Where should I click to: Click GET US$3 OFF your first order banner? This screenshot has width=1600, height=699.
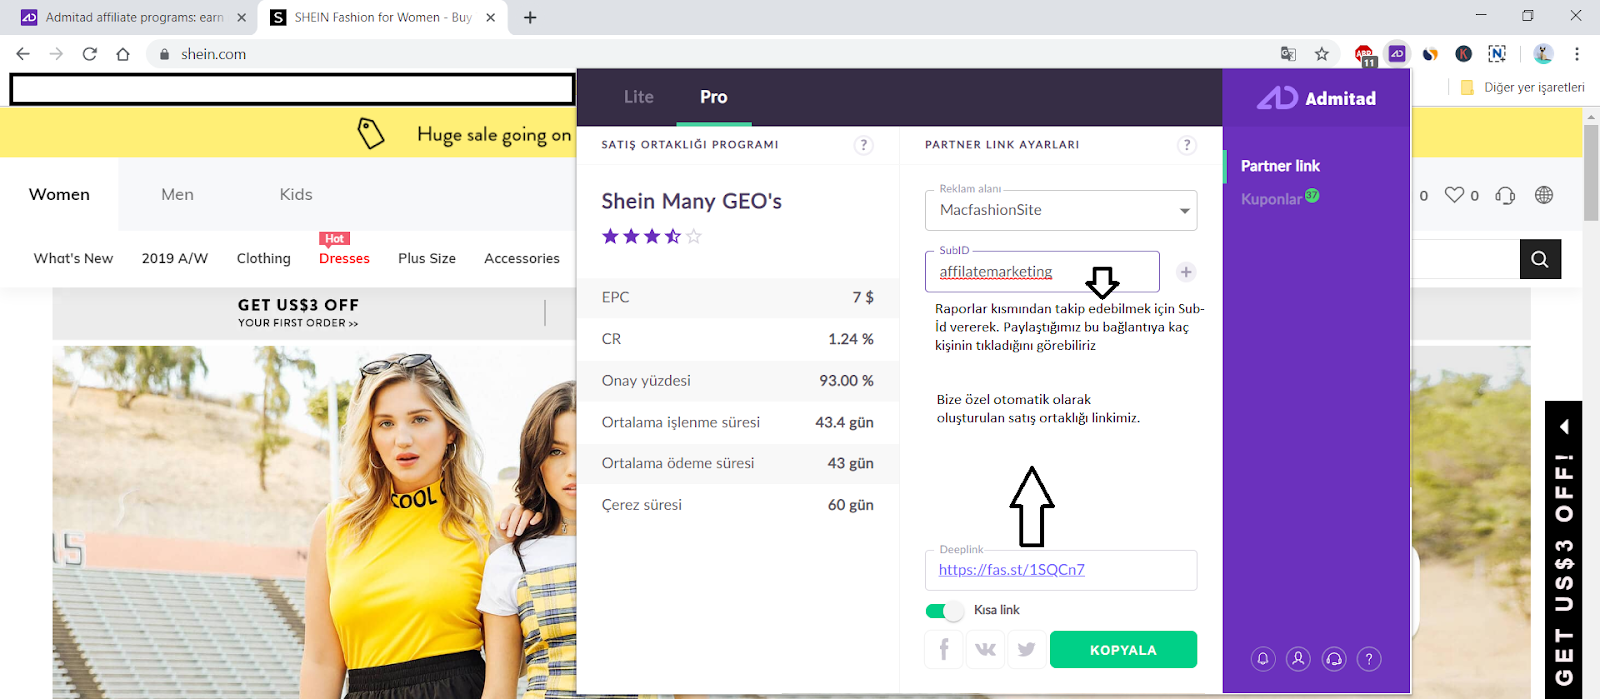[298, 312]
